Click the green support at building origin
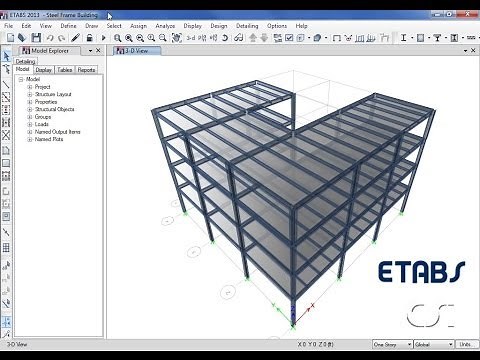The height and width of the screenshot is (360, 480). 293,327
